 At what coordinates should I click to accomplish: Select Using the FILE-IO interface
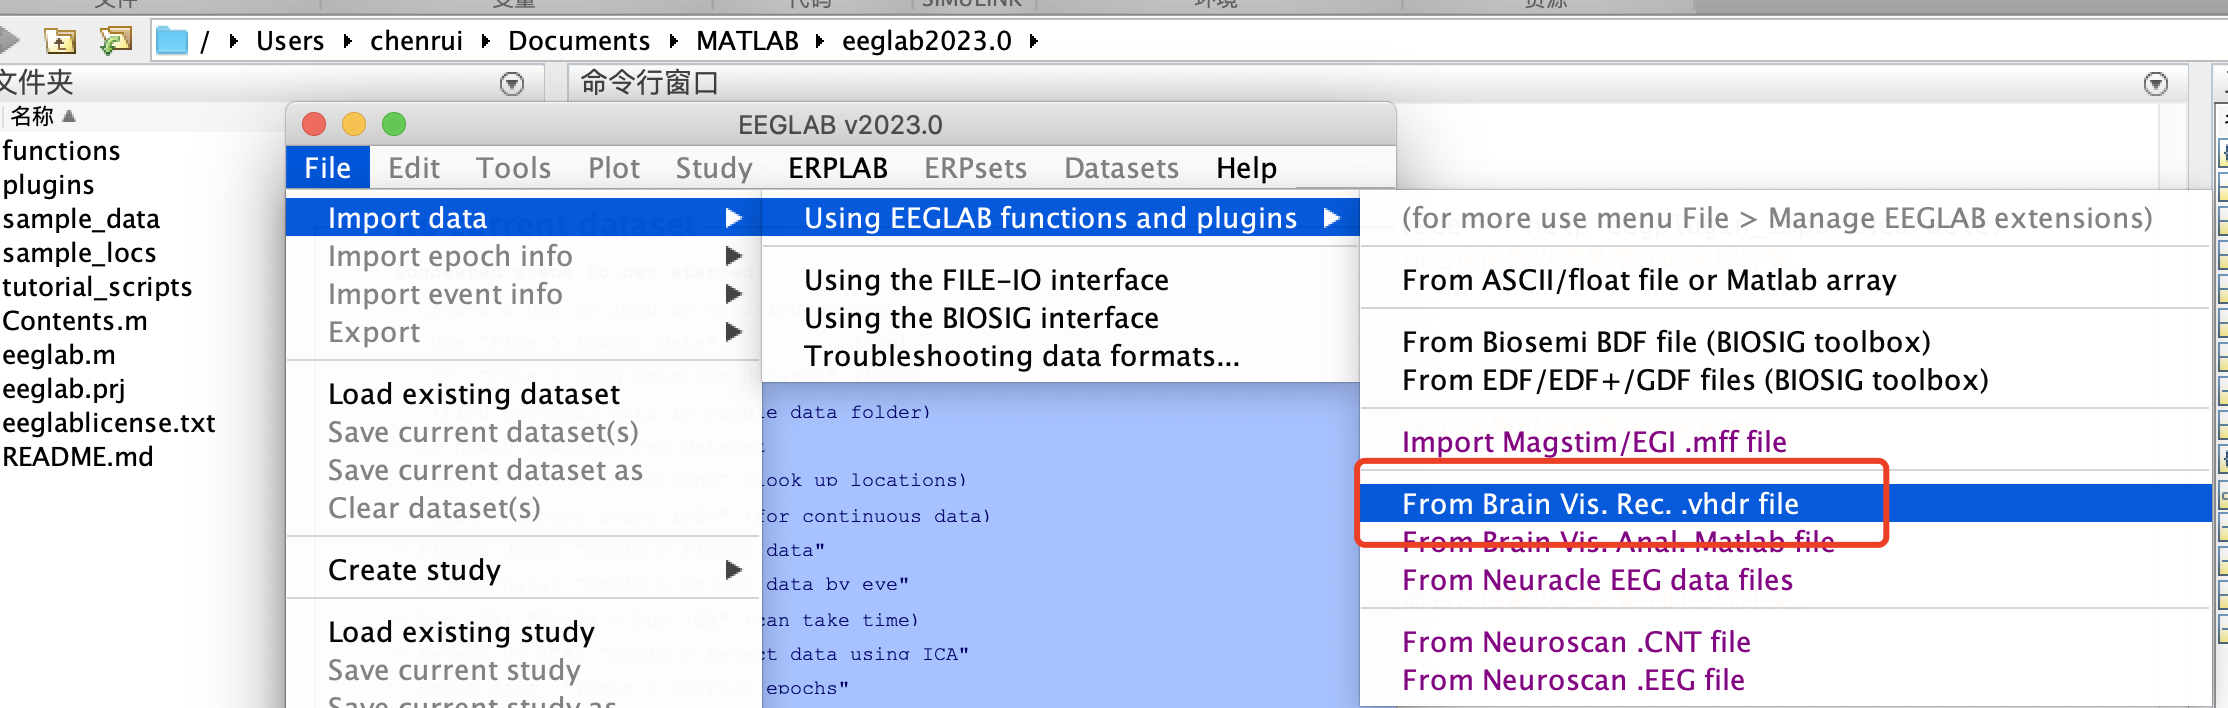point(985,280)
